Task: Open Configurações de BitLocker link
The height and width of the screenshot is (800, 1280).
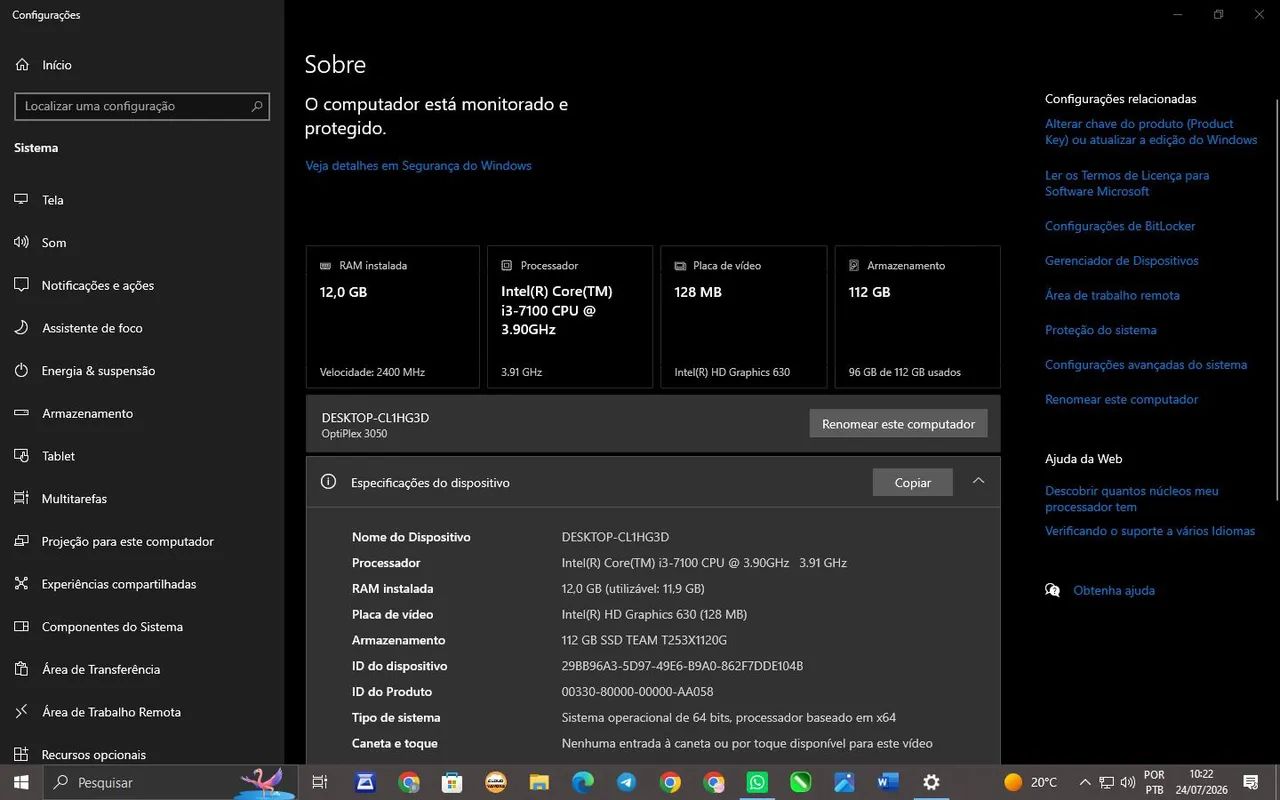Action: pyautogui.click(x=1120, y=226)
